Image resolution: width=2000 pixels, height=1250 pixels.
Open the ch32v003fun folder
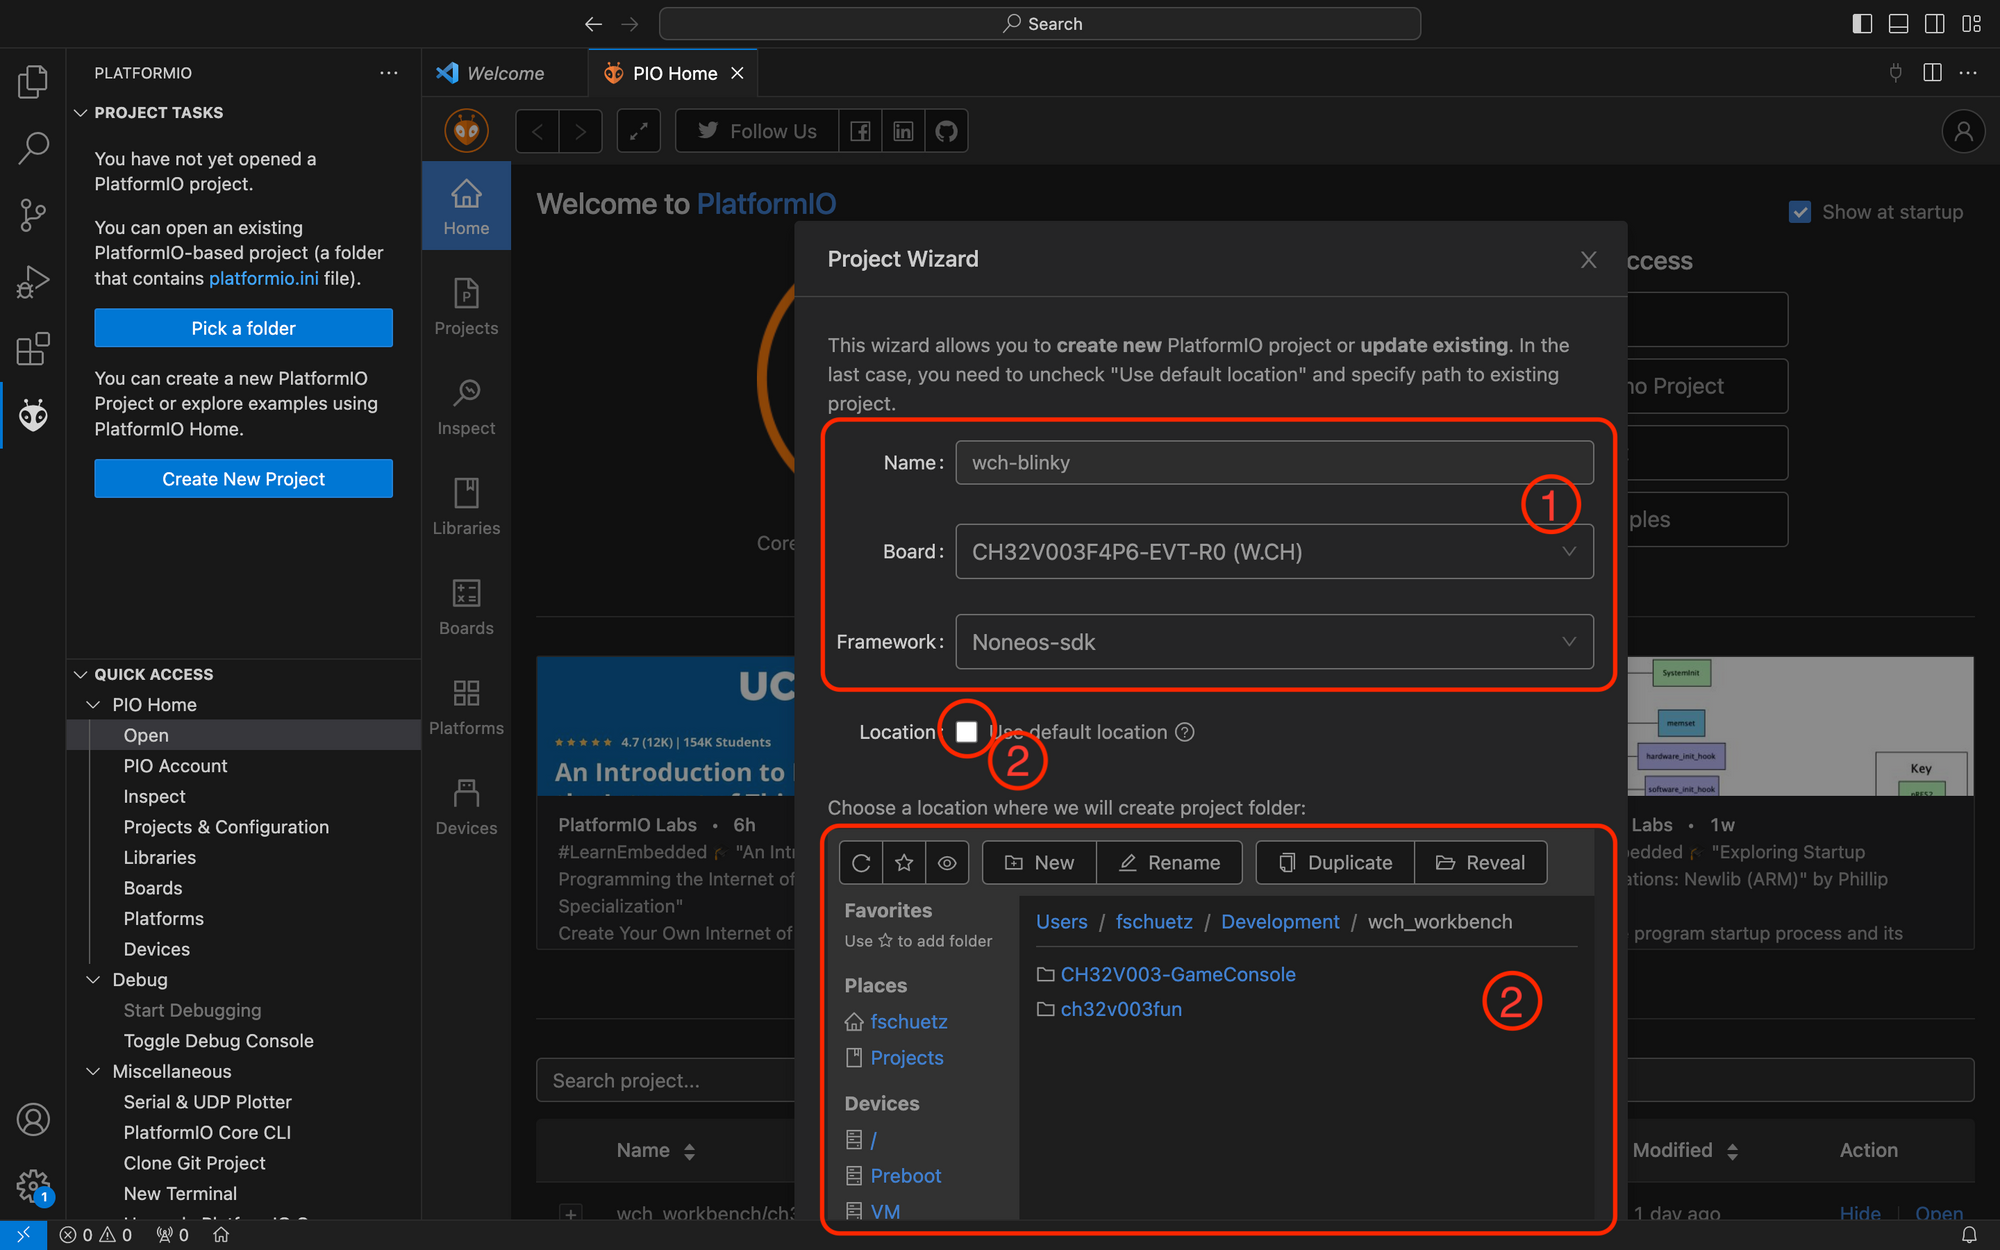[1120, 1009]
